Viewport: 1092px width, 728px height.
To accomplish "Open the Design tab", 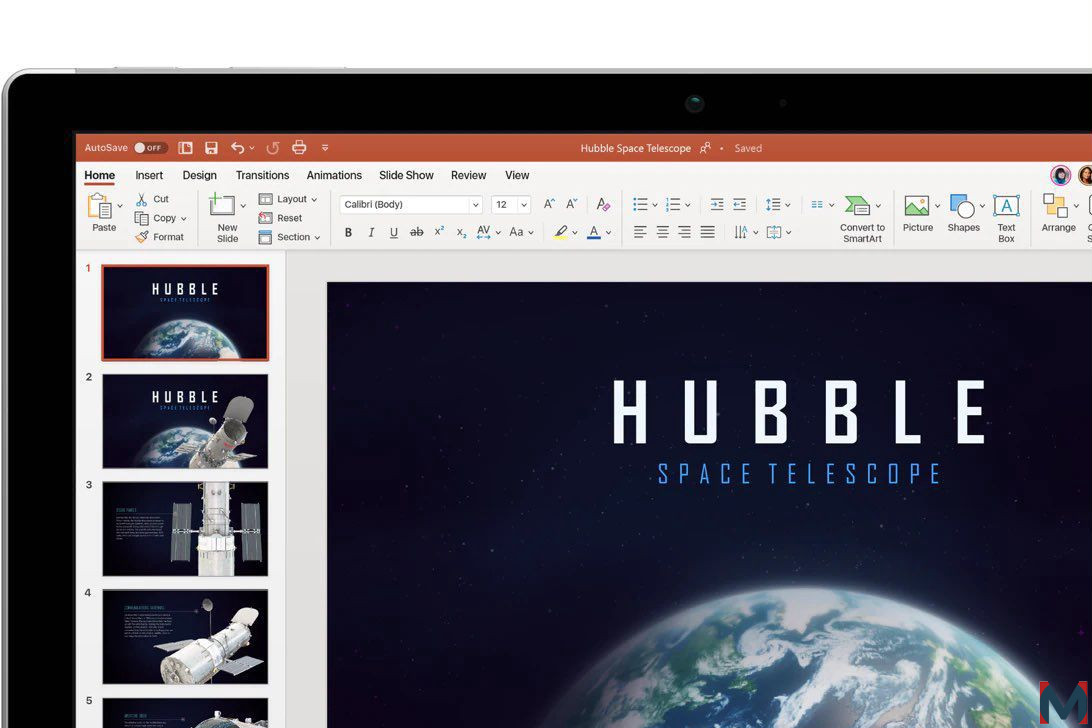I will [199, 176].
